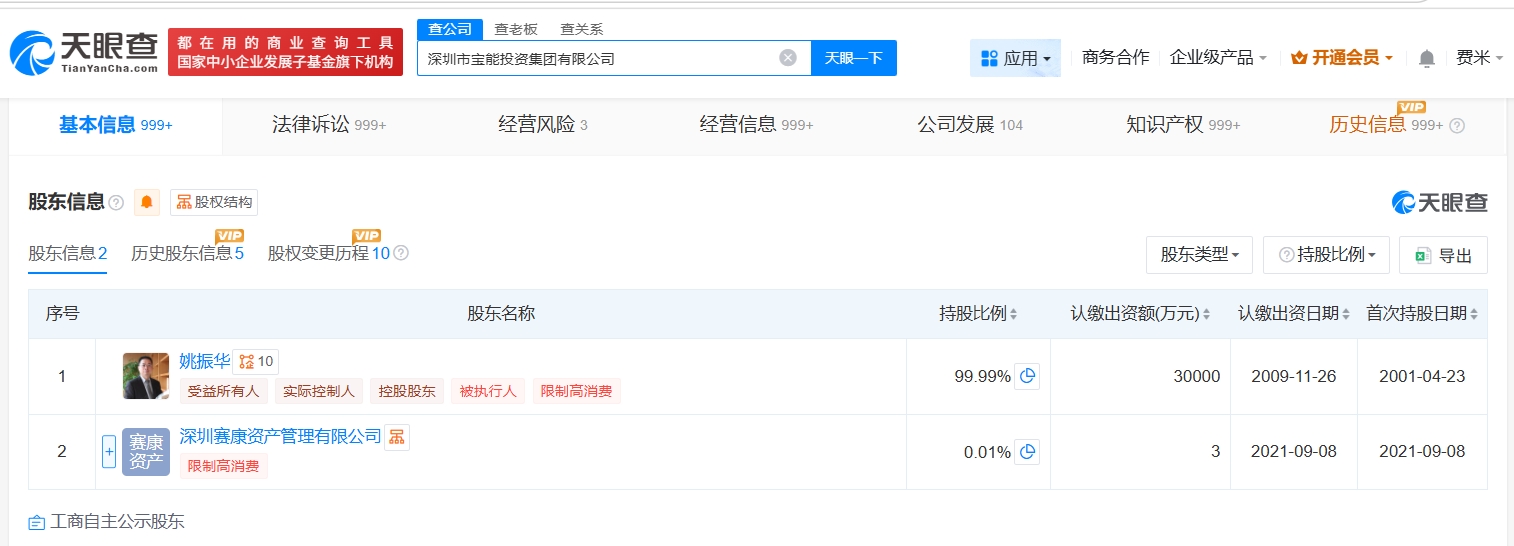
Task: Sort by the 认缴出资额(万元) column header
Action: tap(1140, 314)
